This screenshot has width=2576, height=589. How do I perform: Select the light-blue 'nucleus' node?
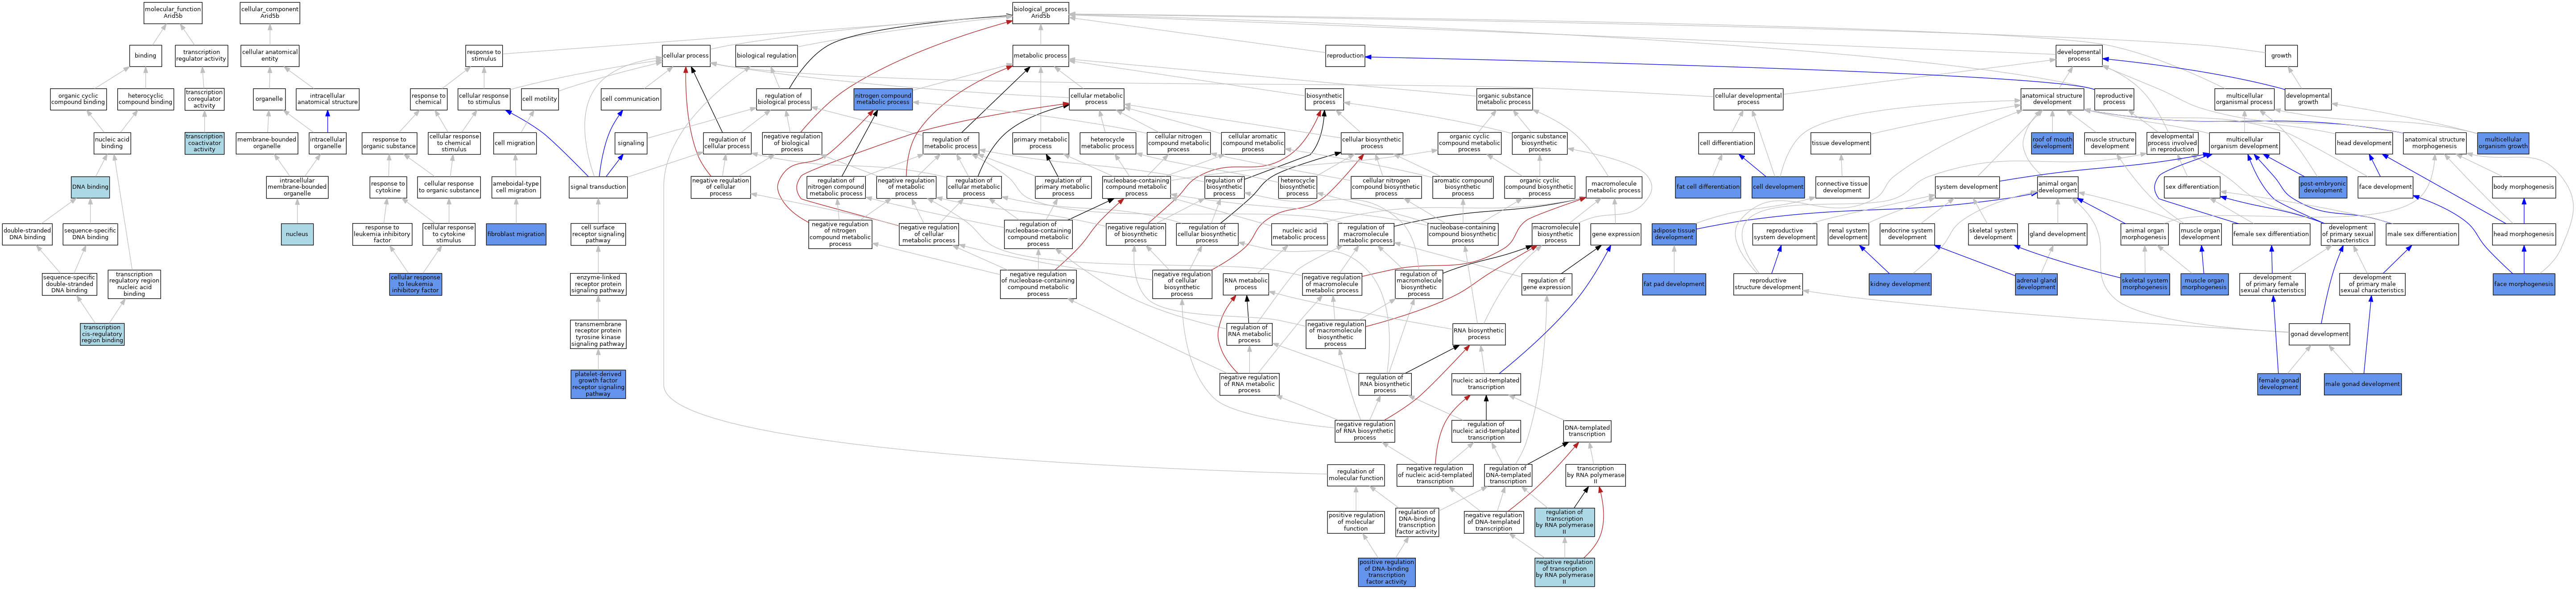(x=297, y=234)
